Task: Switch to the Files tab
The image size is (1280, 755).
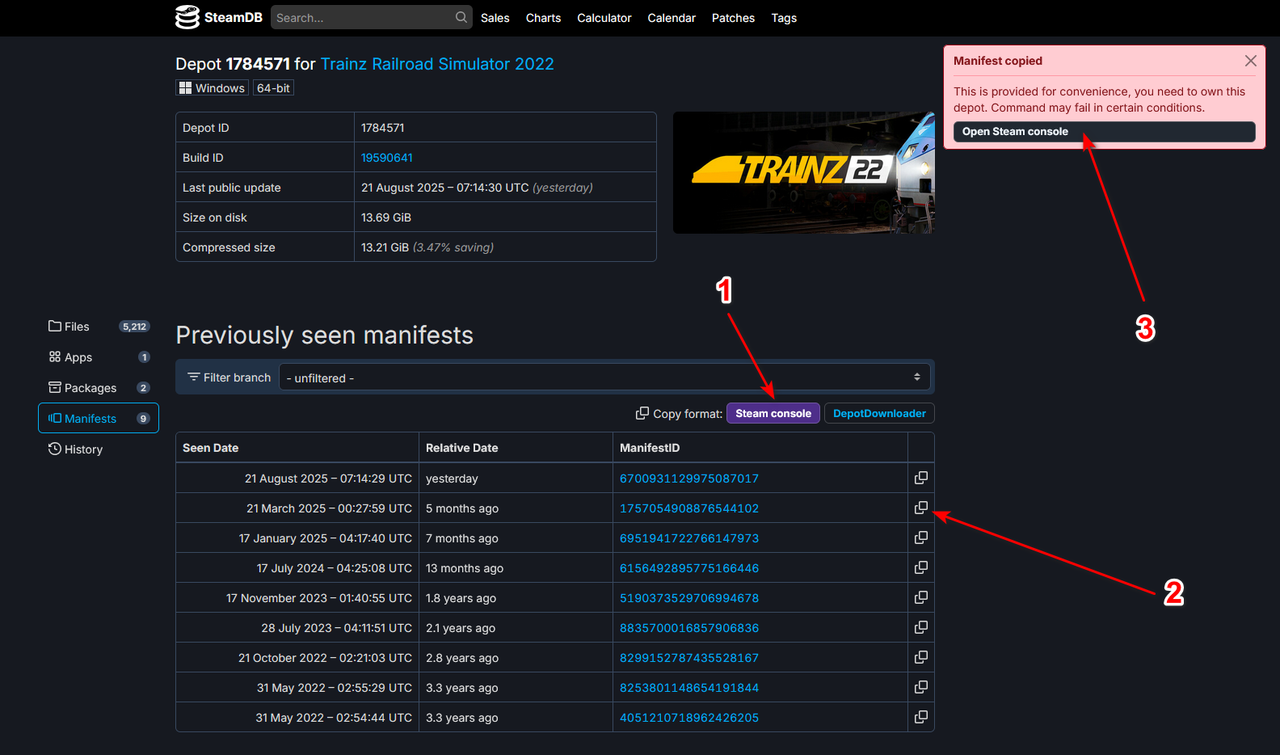Action: click(x=98, y=326)
